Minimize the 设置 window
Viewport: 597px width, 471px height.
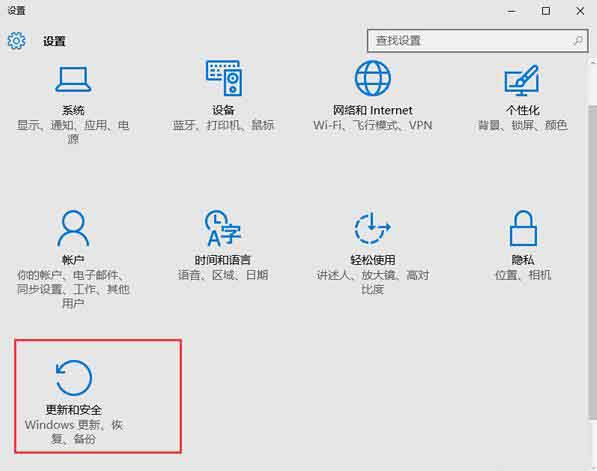(512, 11)
